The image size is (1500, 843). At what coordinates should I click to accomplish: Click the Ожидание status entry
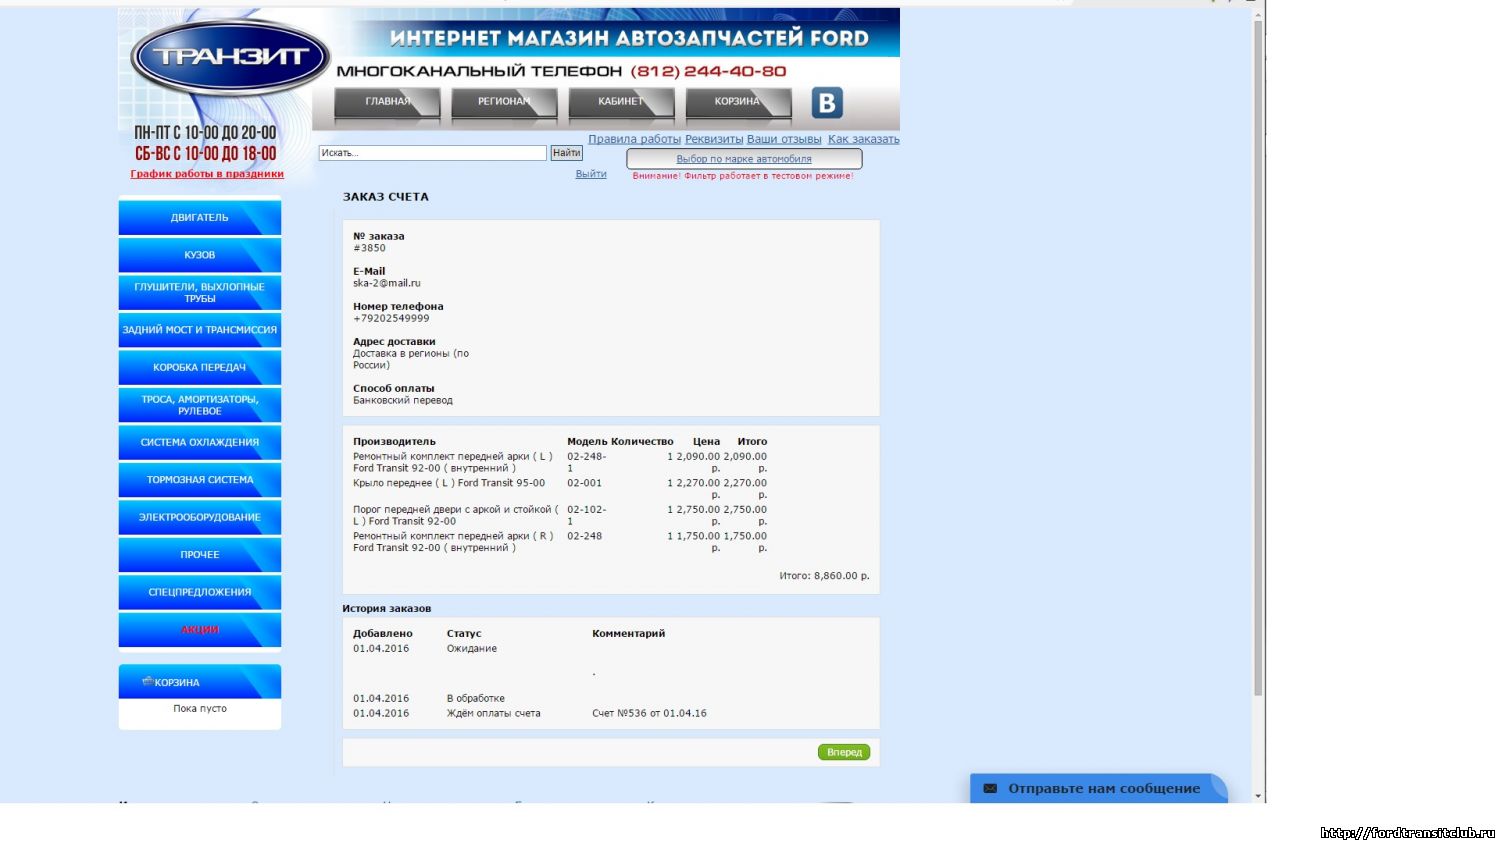point(472,648)
